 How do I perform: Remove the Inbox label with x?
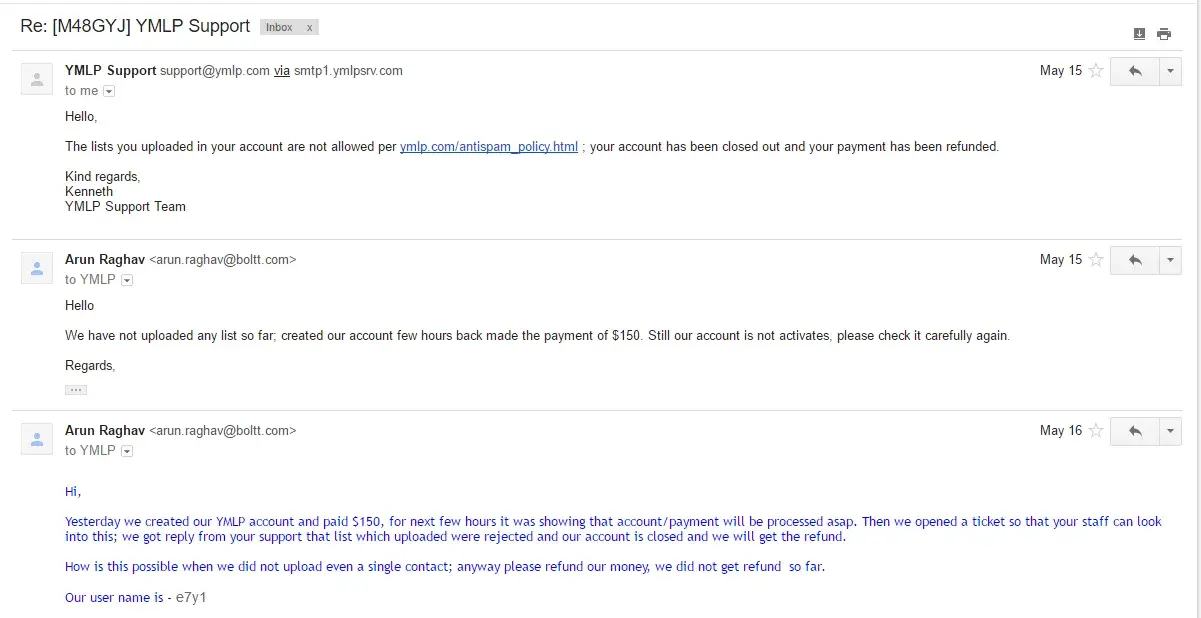pyautogui.click(x=310, y=28)
